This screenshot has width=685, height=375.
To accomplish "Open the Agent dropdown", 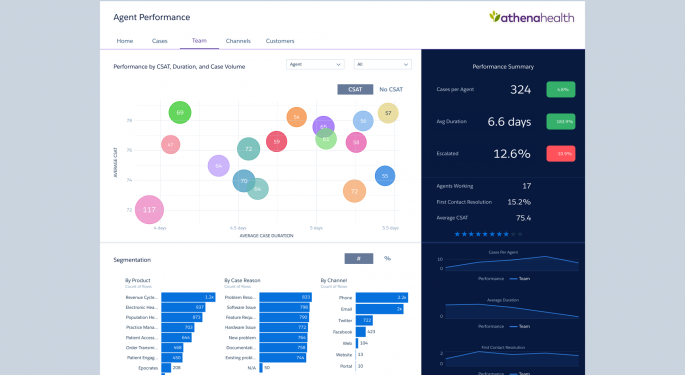I will point(315,64).
